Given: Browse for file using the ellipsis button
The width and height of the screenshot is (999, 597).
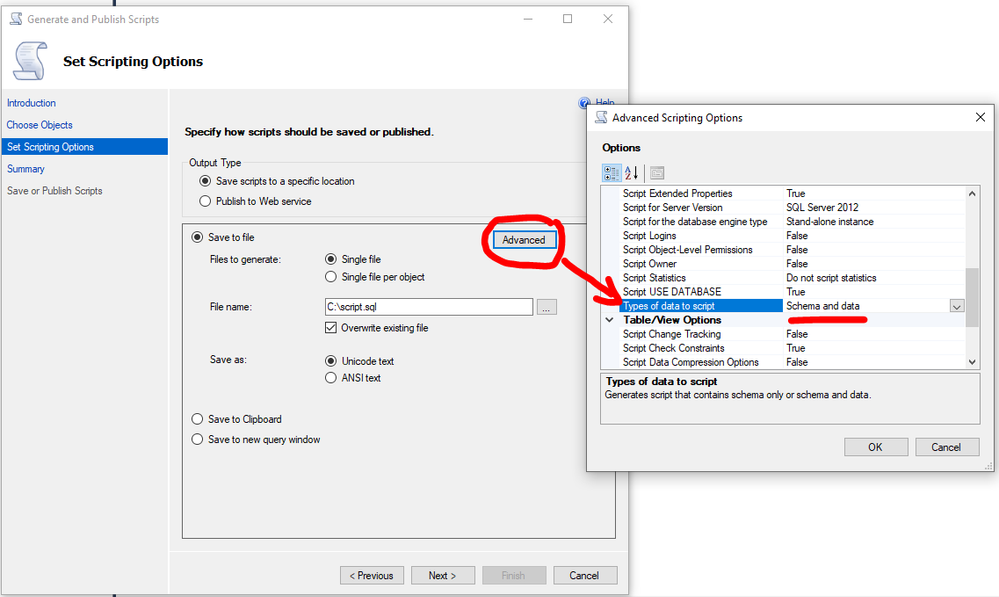Looking at the screenshot, I should tap(547, 307).
